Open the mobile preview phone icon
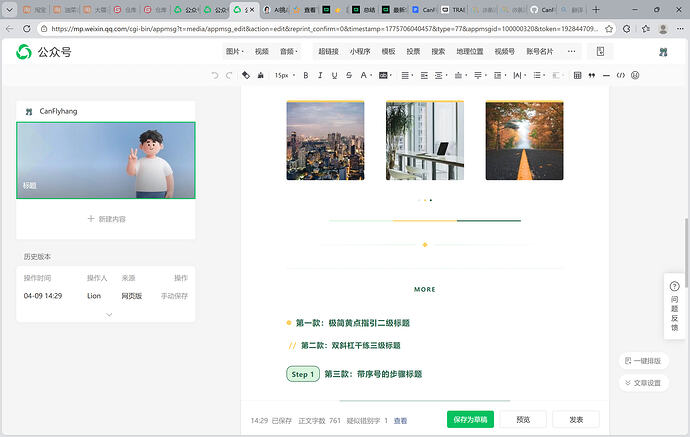Image resolution: width=690 pixels, height=437 pixels. [x=600, y=51]
